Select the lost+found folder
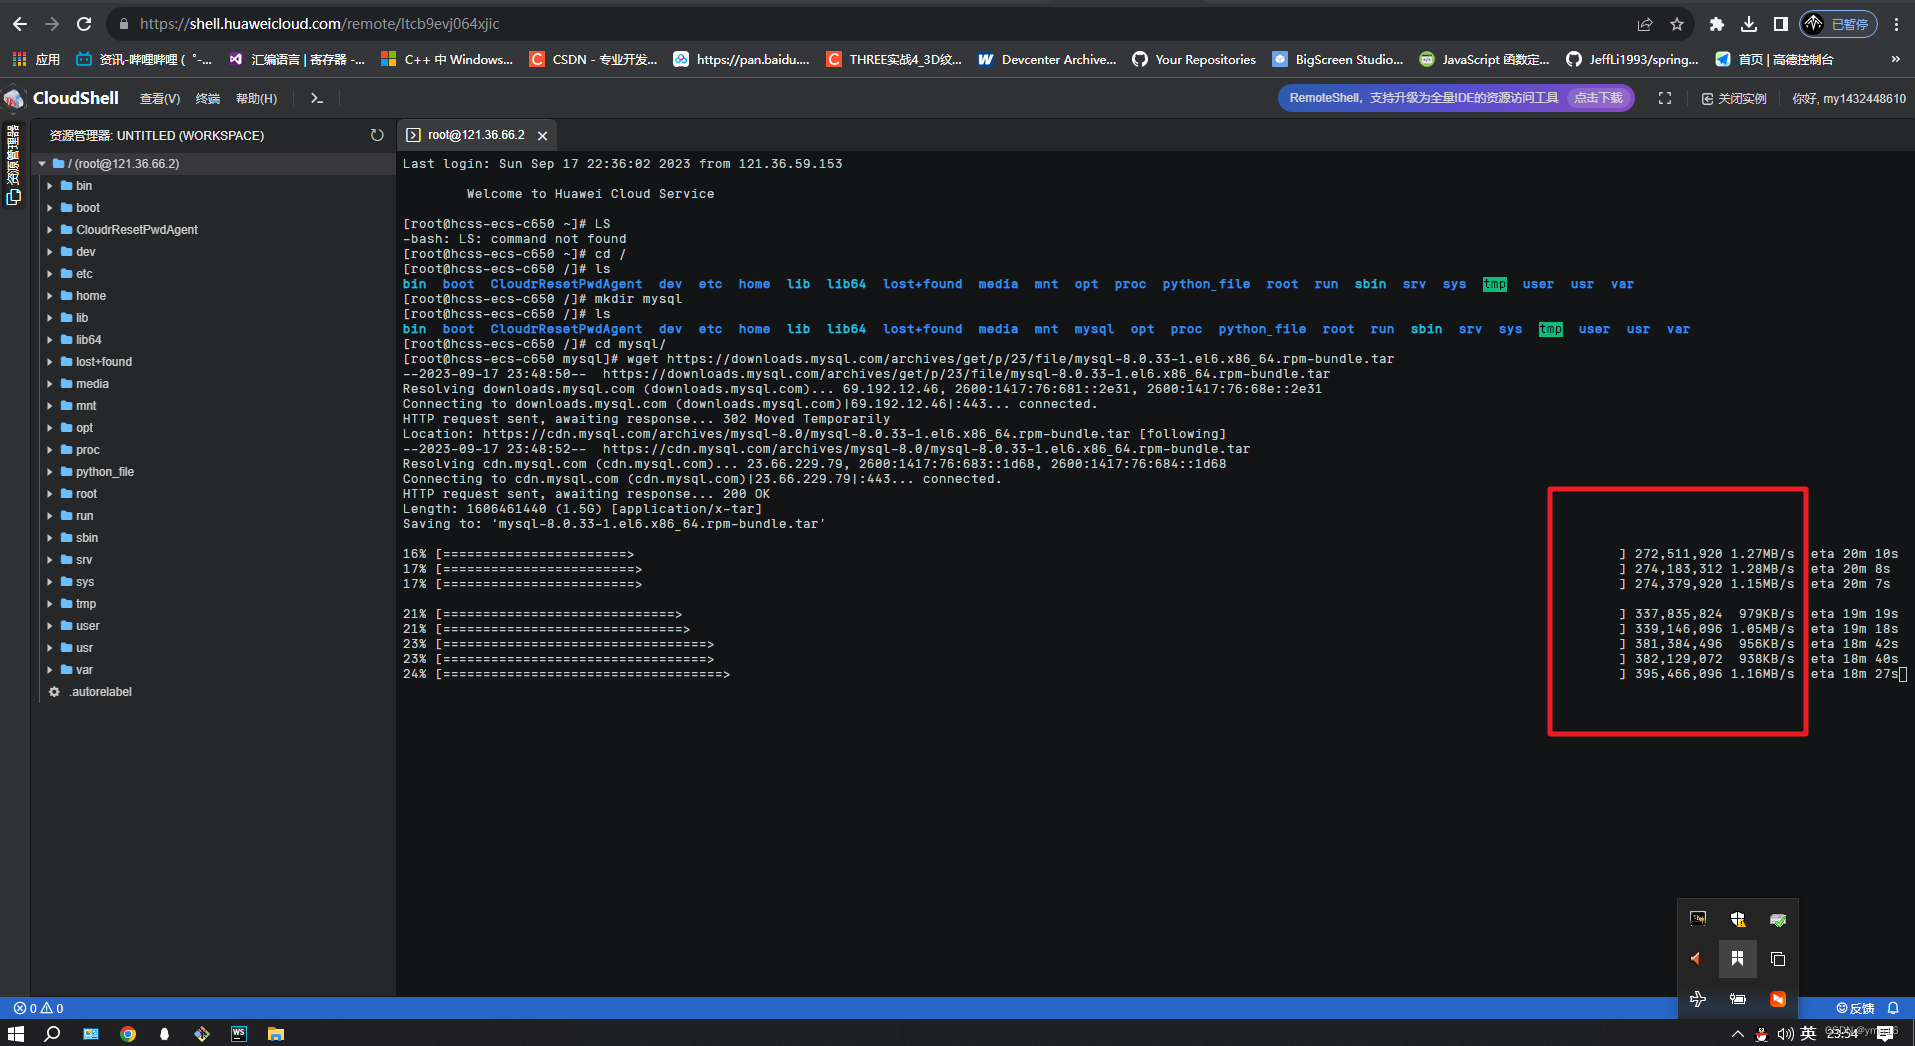1915x1046 pixels. pos(103,362)
